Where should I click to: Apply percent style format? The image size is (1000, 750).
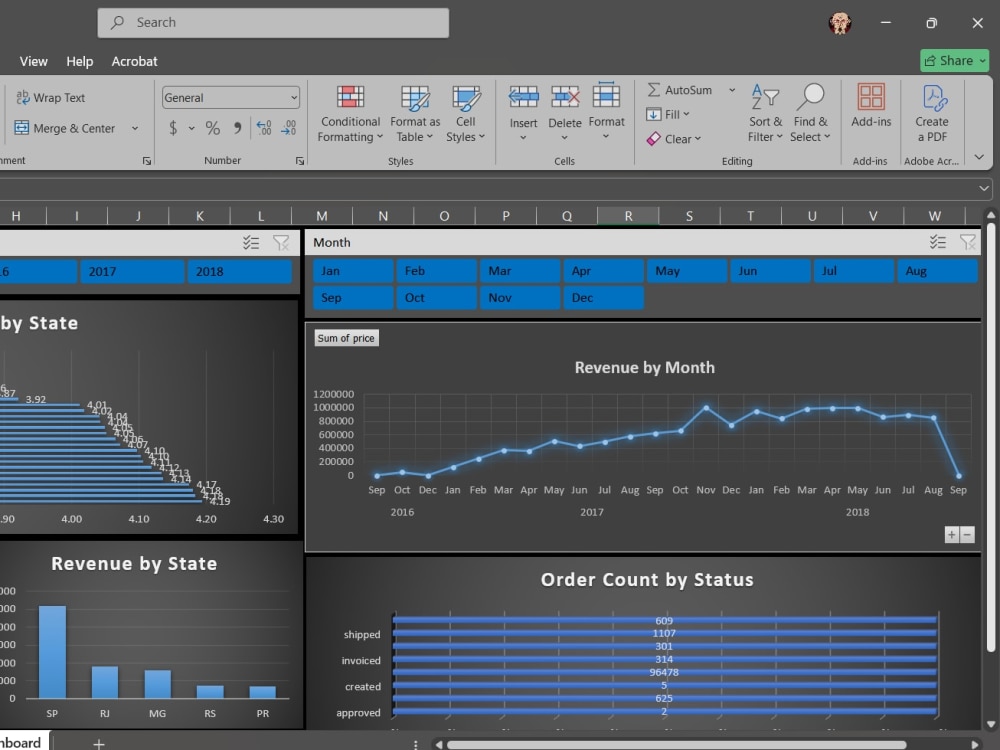212,128
